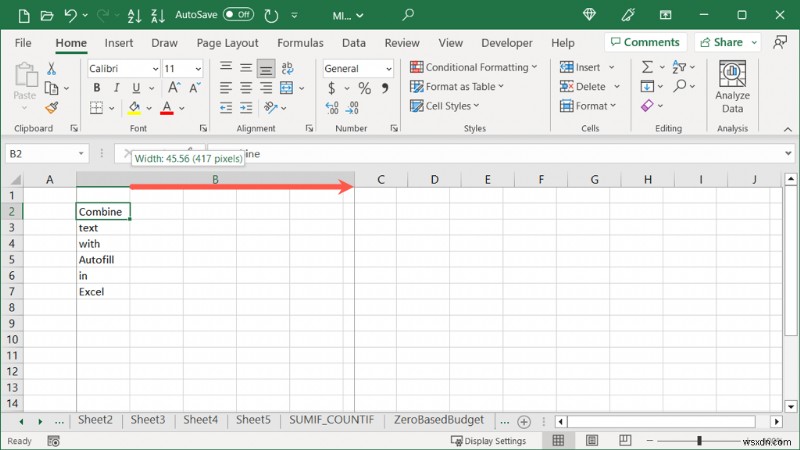Open Display Settings in status bar
The image size is (800, 450).
(488, 441)
